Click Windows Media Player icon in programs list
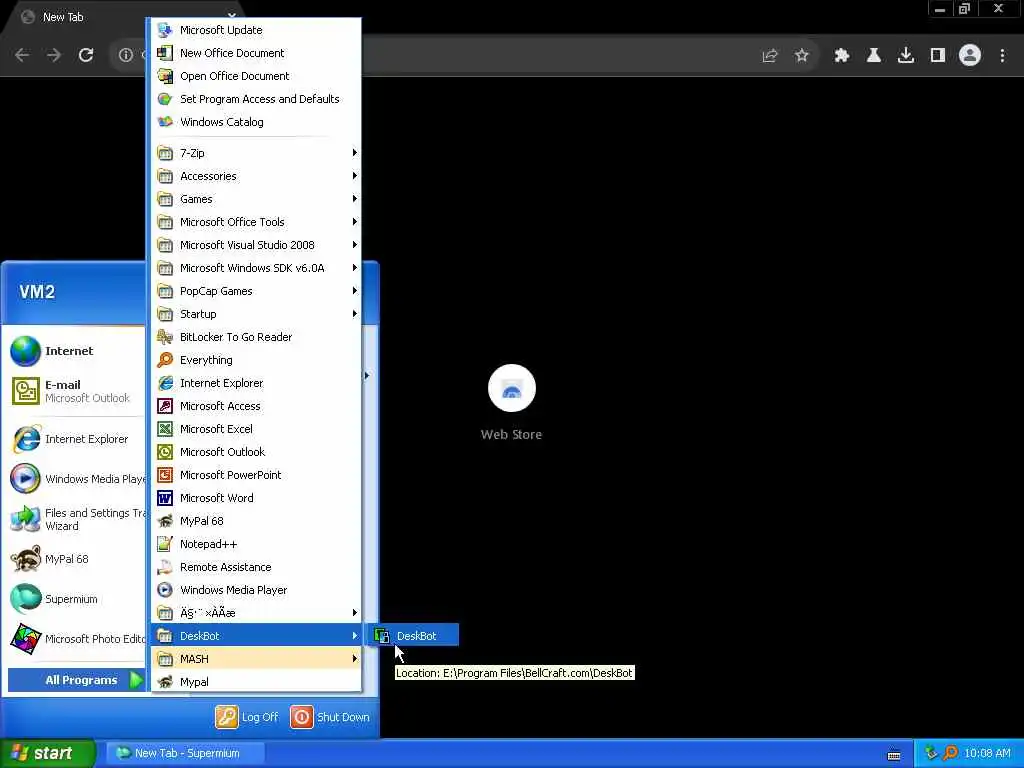 click(x=165, y=590)
